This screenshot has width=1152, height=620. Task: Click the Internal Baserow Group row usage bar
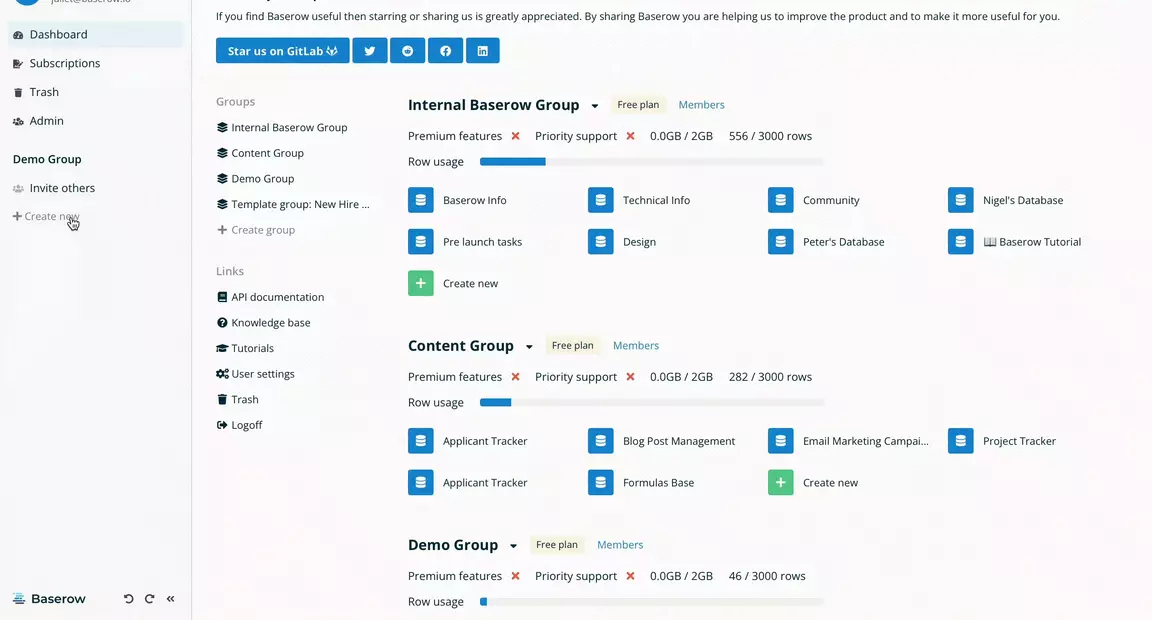point(651,162)
